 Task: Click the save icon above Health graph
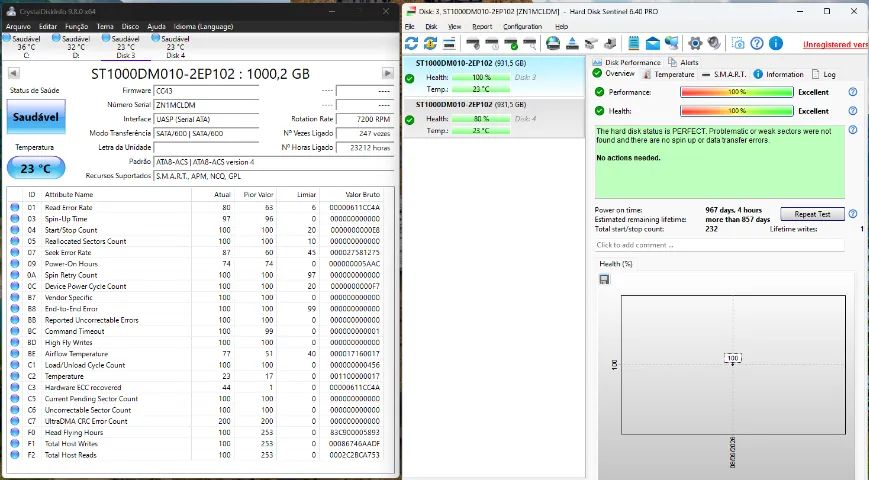604,279
